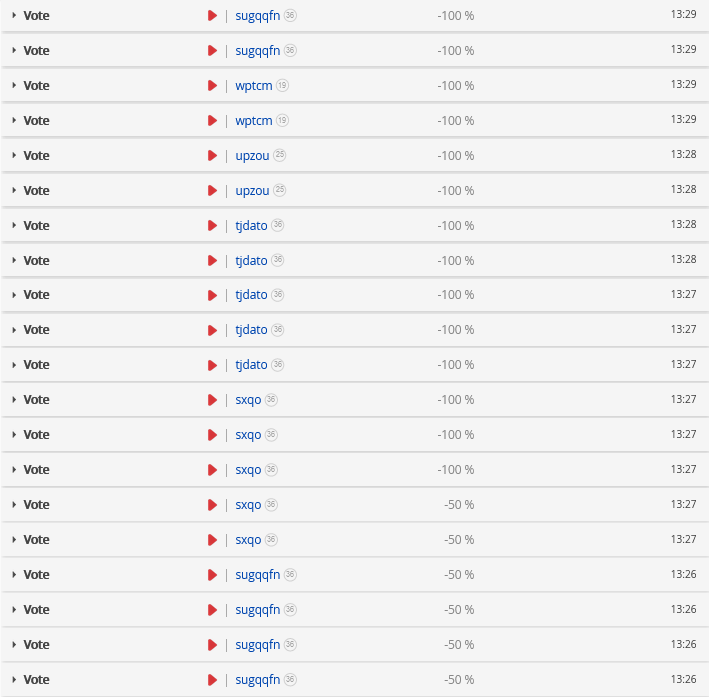
Task: Open the second upzou user link
Action: [x=252, y=191]
